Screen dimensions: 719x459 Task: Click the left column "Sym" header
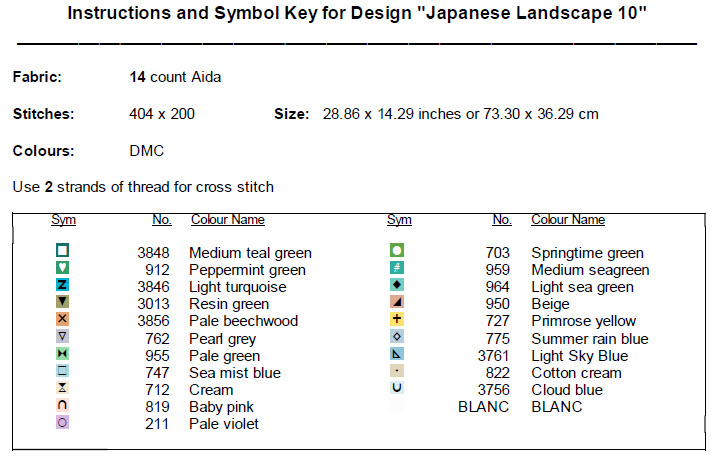63,220
